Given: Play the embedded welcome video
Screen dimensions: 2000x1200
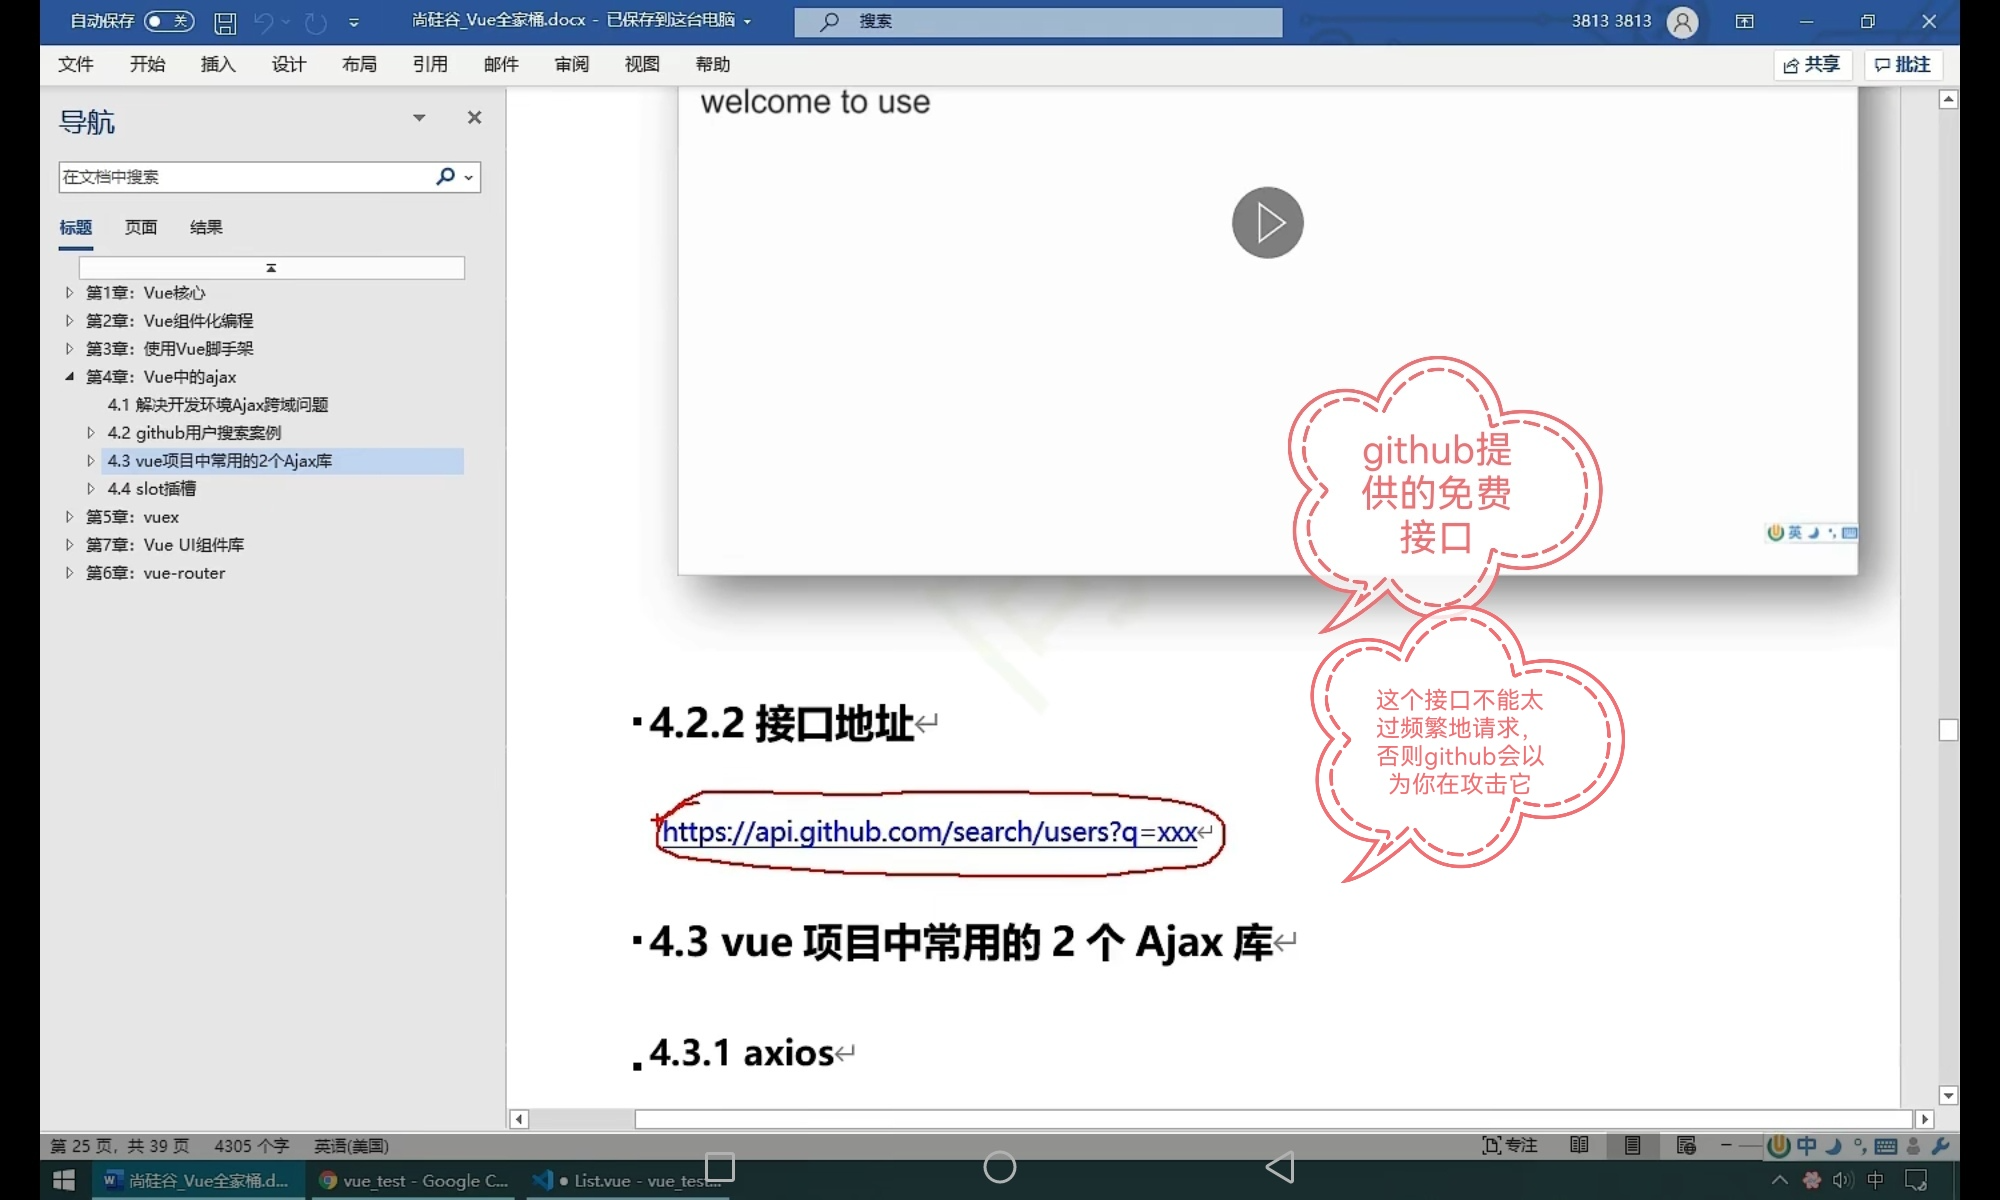Looking at the screenshot, I should [1267, 223].
